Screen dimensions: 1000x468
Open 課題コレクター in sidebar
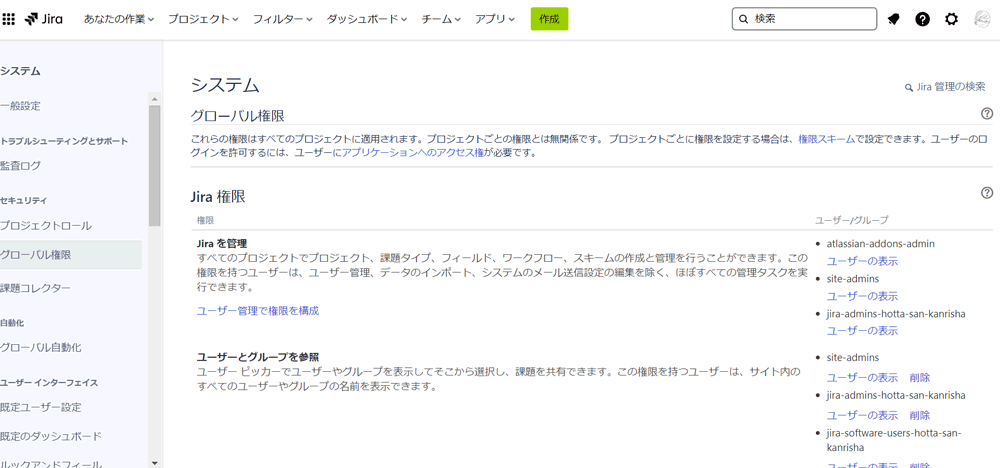pyautogui.click(x=36, y=288)
